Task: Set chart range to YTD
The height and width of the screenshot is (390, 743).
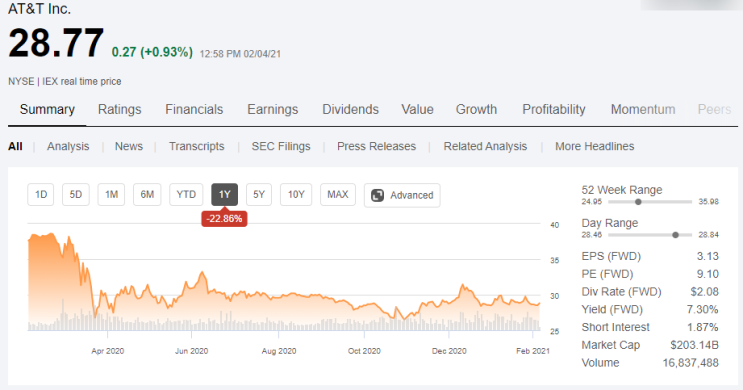Action: point(186,195)
